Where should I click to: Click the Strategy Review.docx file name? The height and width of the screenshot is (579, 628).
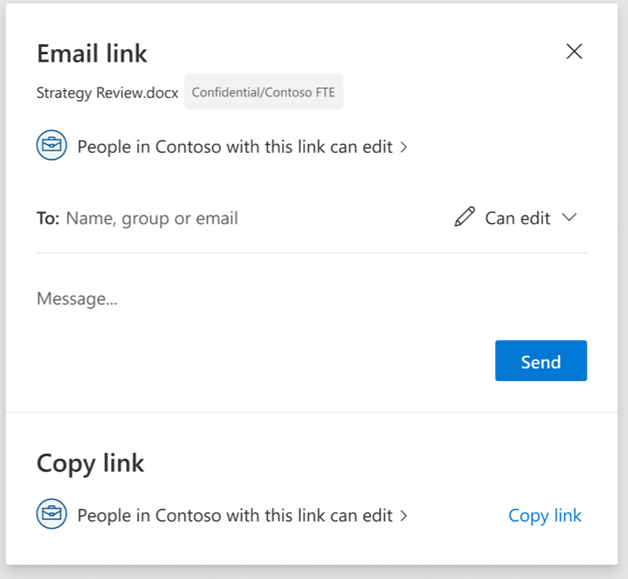tap(107, 93)
